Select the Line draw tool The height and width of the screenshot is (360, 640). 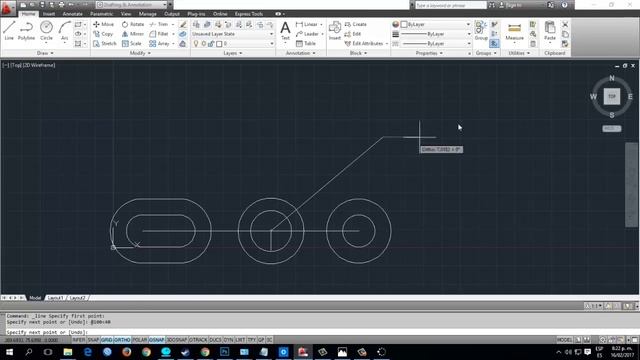[x=9, y=31]
